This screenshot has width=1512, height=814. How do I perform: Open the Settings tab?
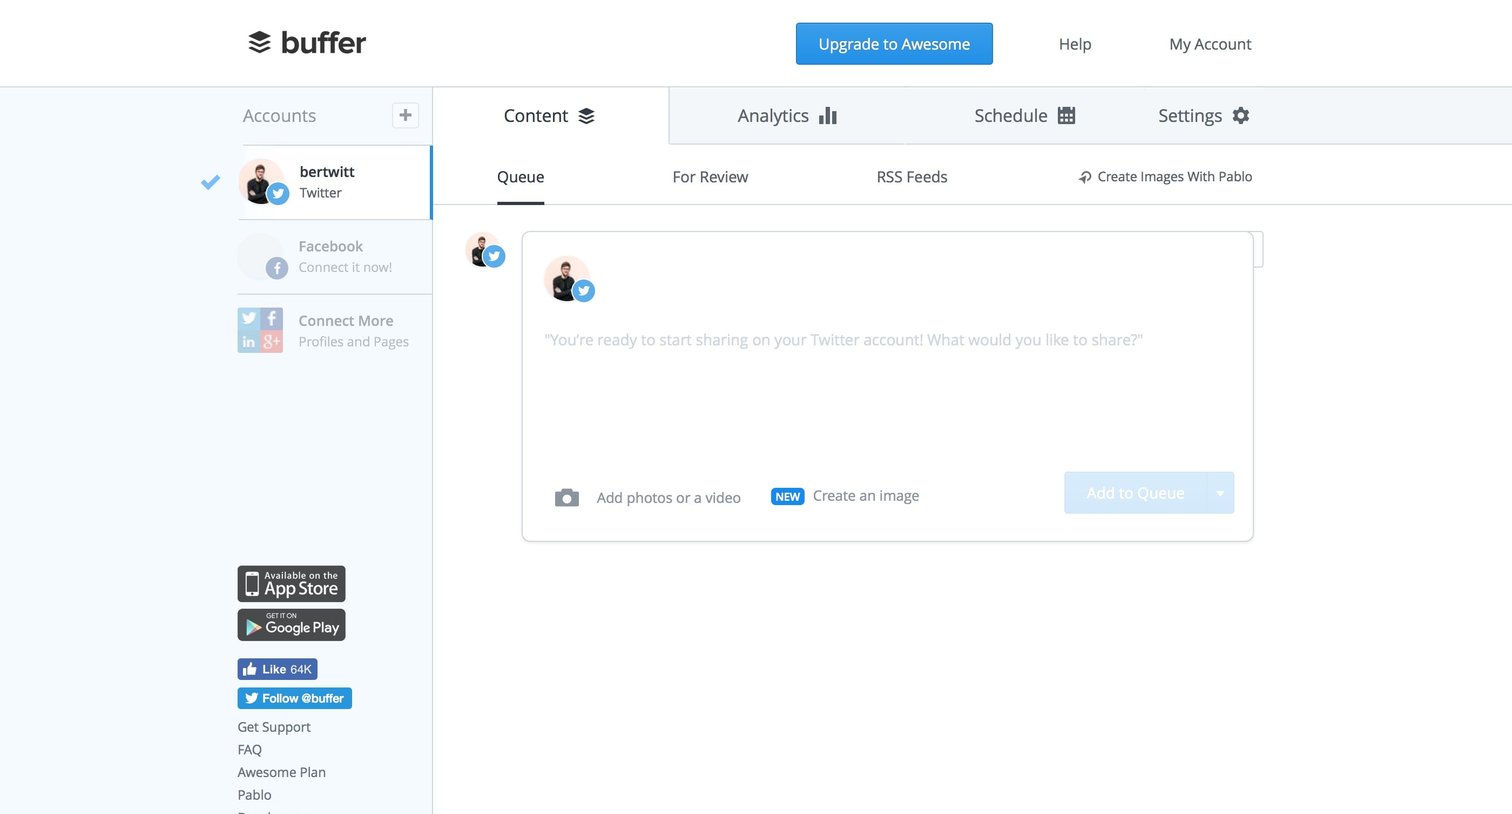coord(1203,116)
